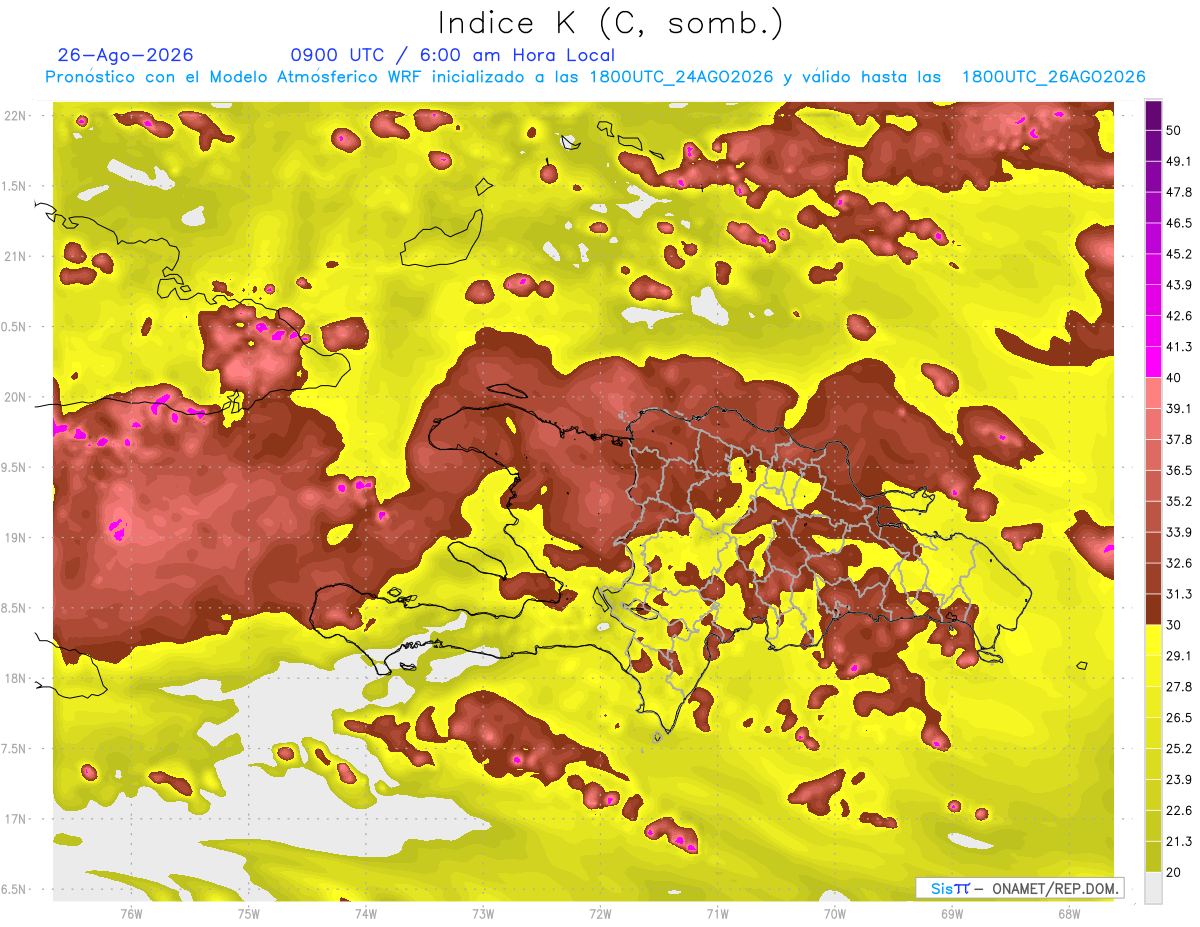
Task: Click the '50' value on the color scale
Action: tap(1174, 130)
